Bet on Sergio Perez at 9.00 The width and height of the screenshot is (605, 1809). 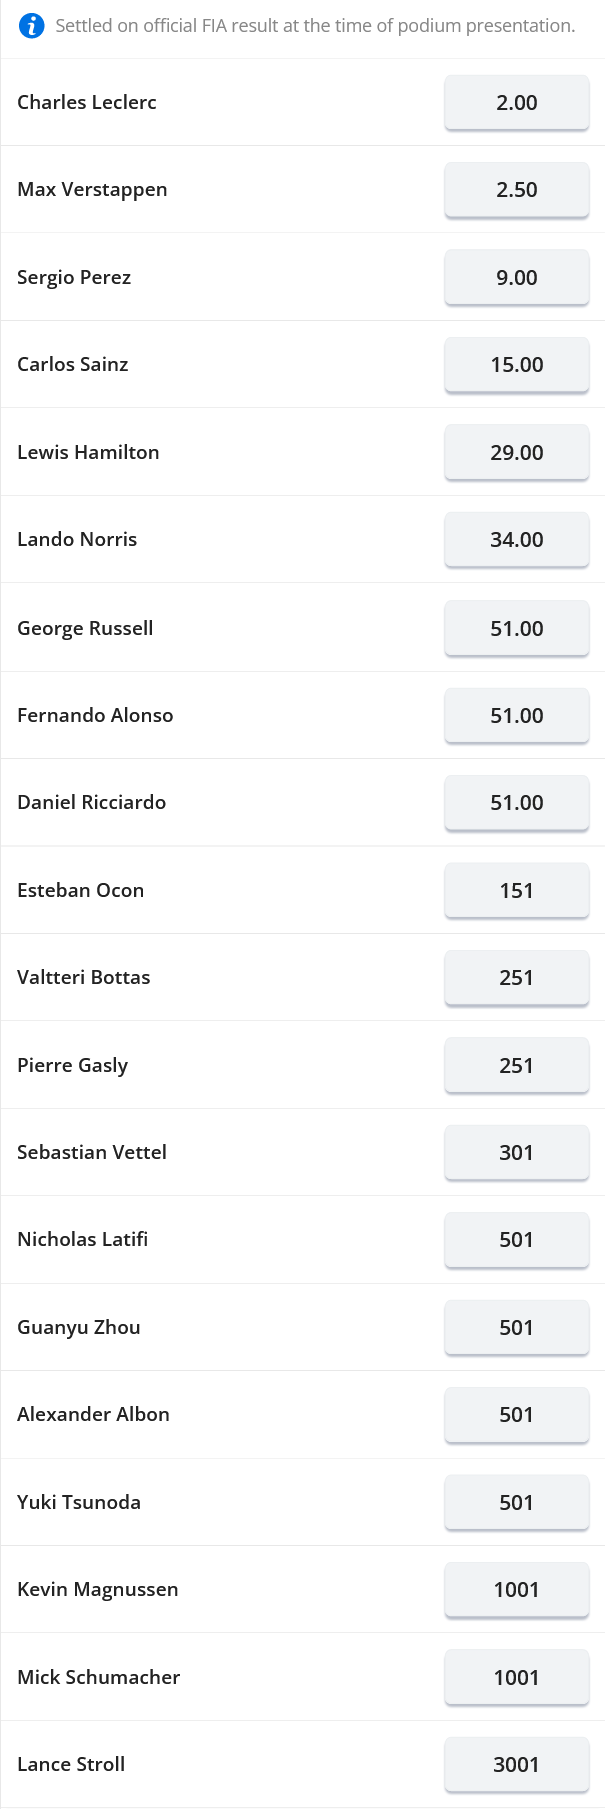pos(516,278)
